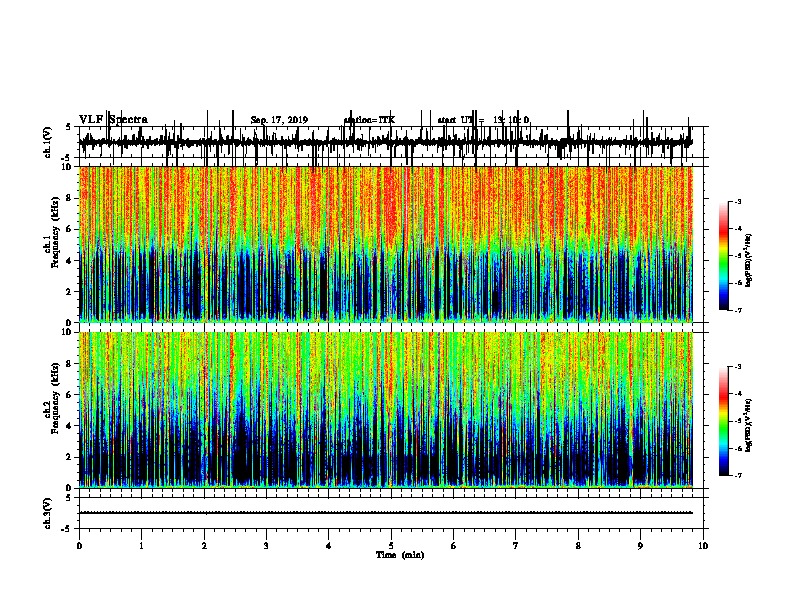792x612 pixels.
Task: Click the "6" kHz tick of the ch.2 spectrogram
Action: pos(69,395)
